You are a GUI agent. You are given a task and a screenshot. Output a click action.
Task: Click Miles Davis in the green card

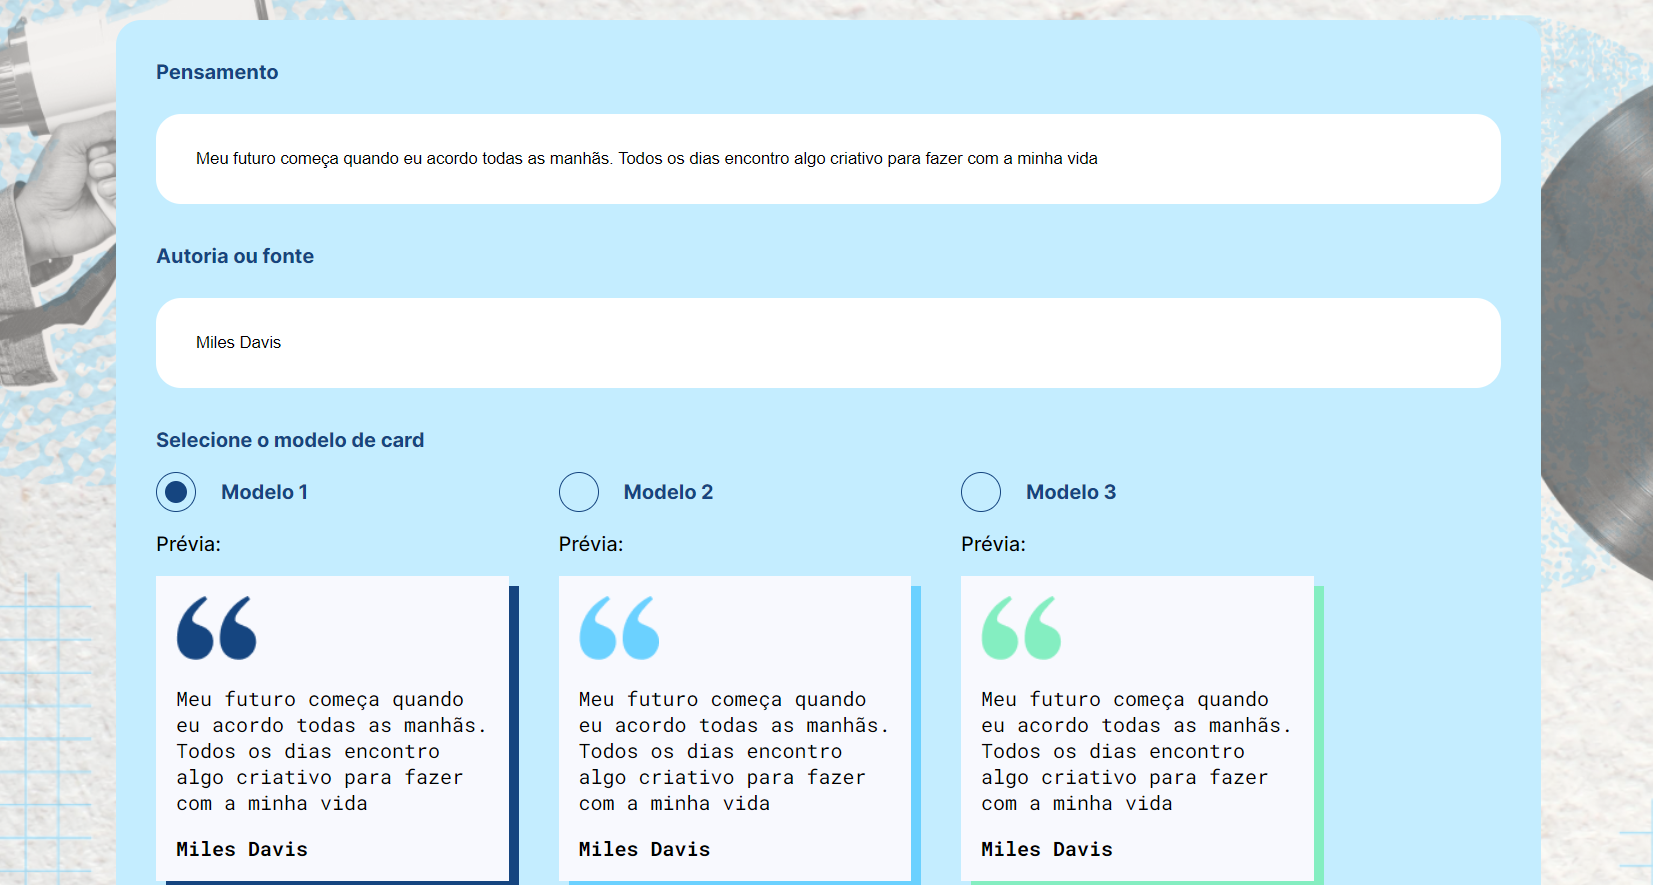tap(1047, 849)
